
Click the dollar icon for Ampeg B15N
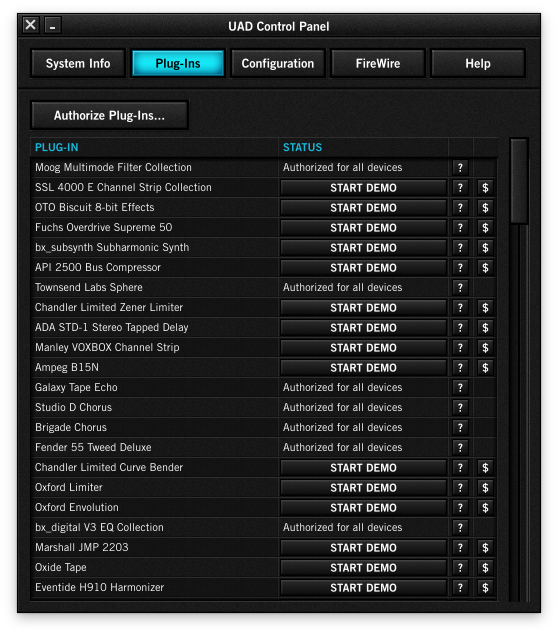coord(485,368)
